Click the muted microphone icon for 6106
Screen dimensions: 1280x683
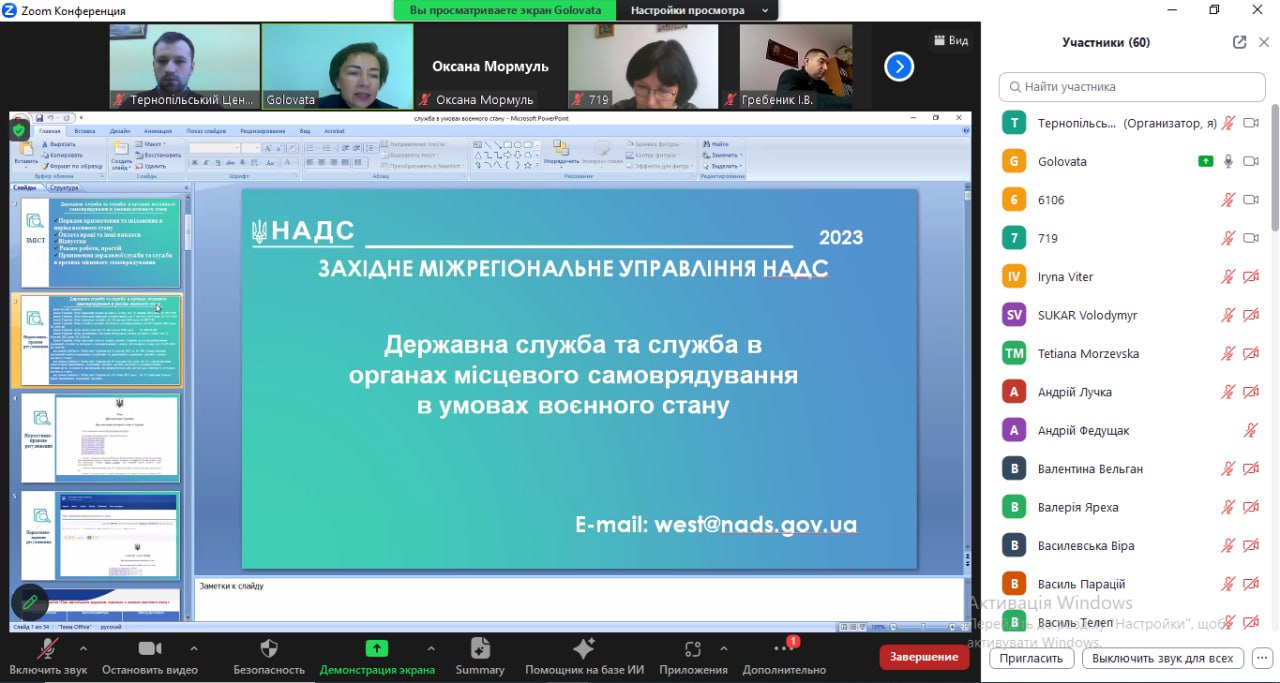[x=1228, y=200]
